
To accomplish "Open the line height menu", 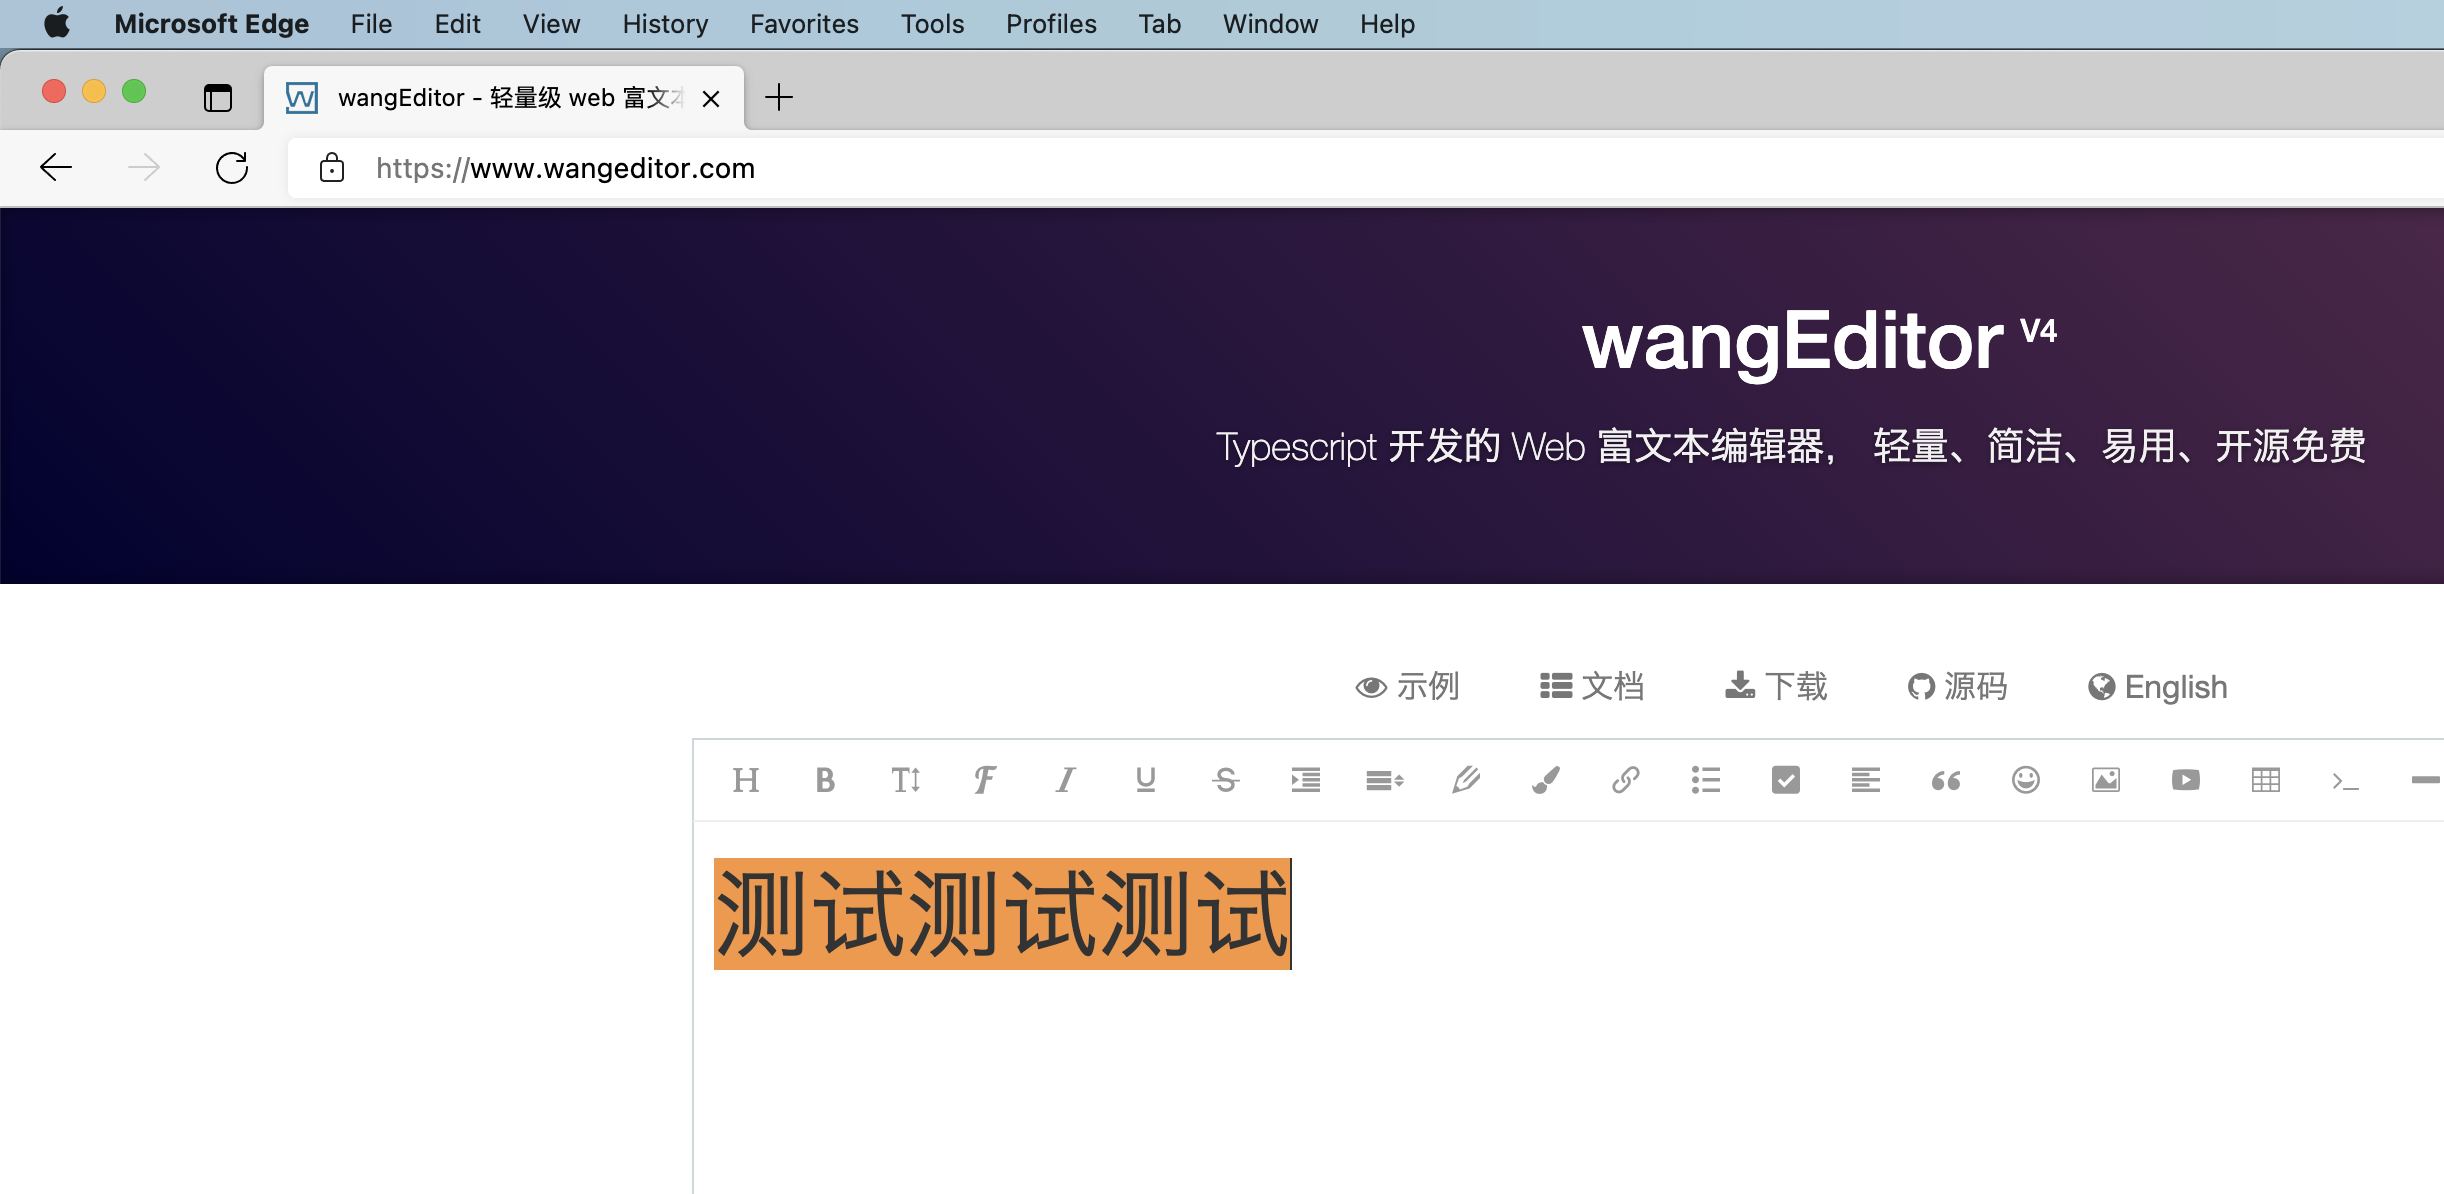I will [1386, 780].
